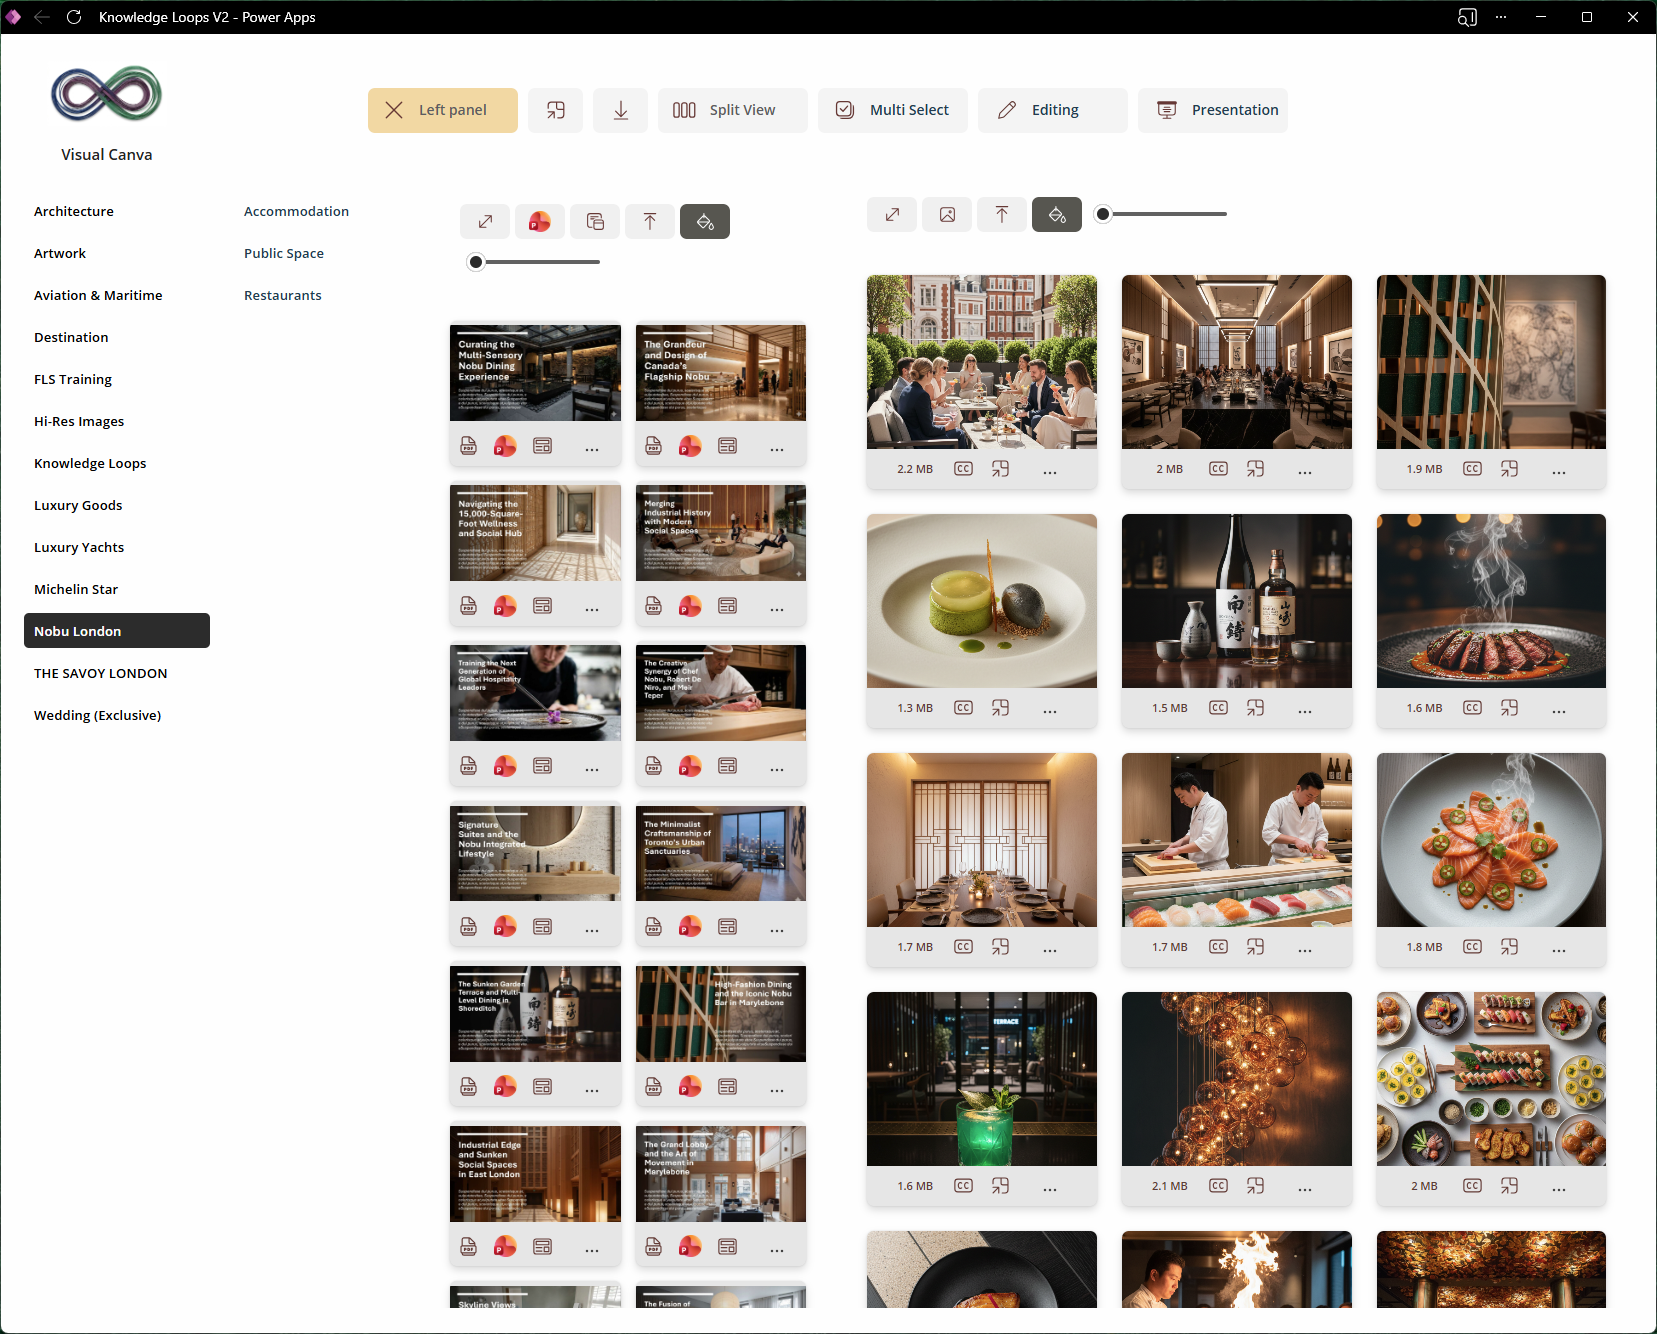This screenshot has width=1657, height=1334.
Task: Click the image icon in image gallery toolbar
Action: click(x=947, y=214)
